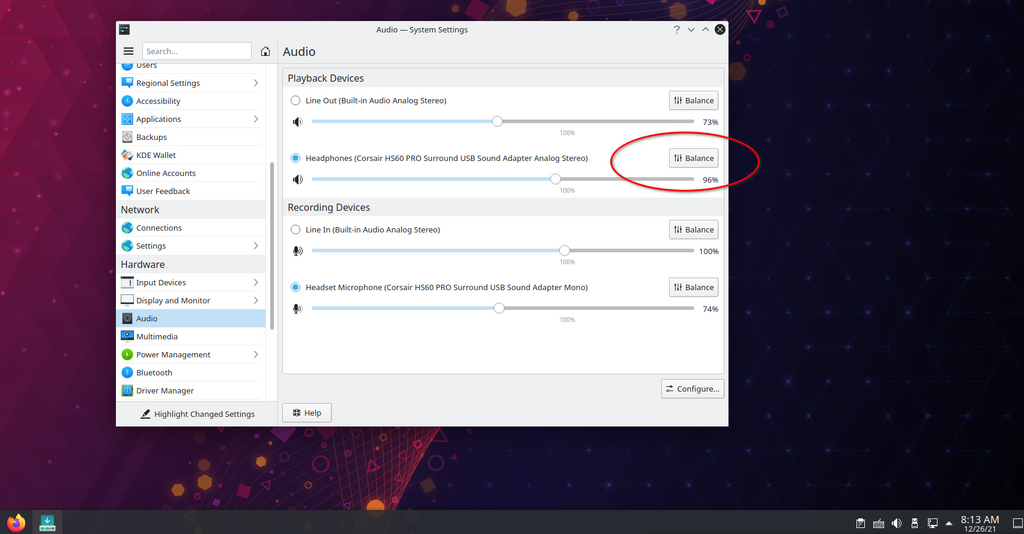Mute the Headphones speaker icon
The height and width of the screenshot is (534, 1024).
pos(297,180)
